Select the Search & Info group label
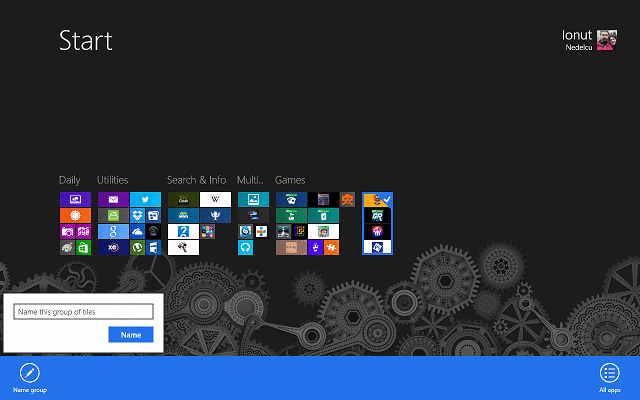Image resolution: width=640 pixels, height=400 pixels. point(196,180)
